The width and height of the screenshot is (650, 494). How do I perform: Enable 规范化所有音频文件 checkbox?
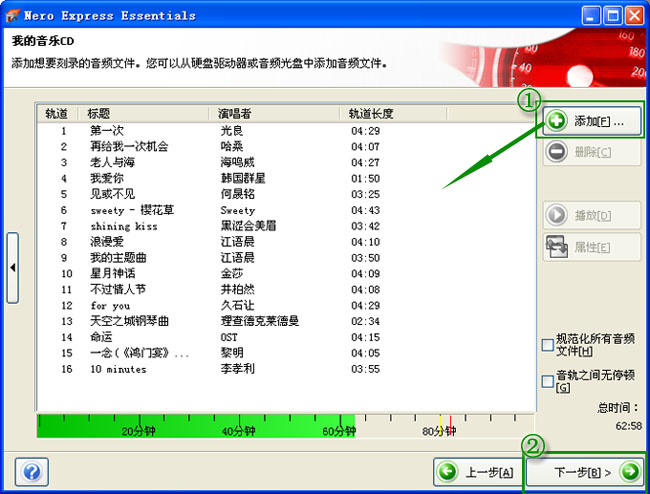pyautogui.click(x=548, y=345)
